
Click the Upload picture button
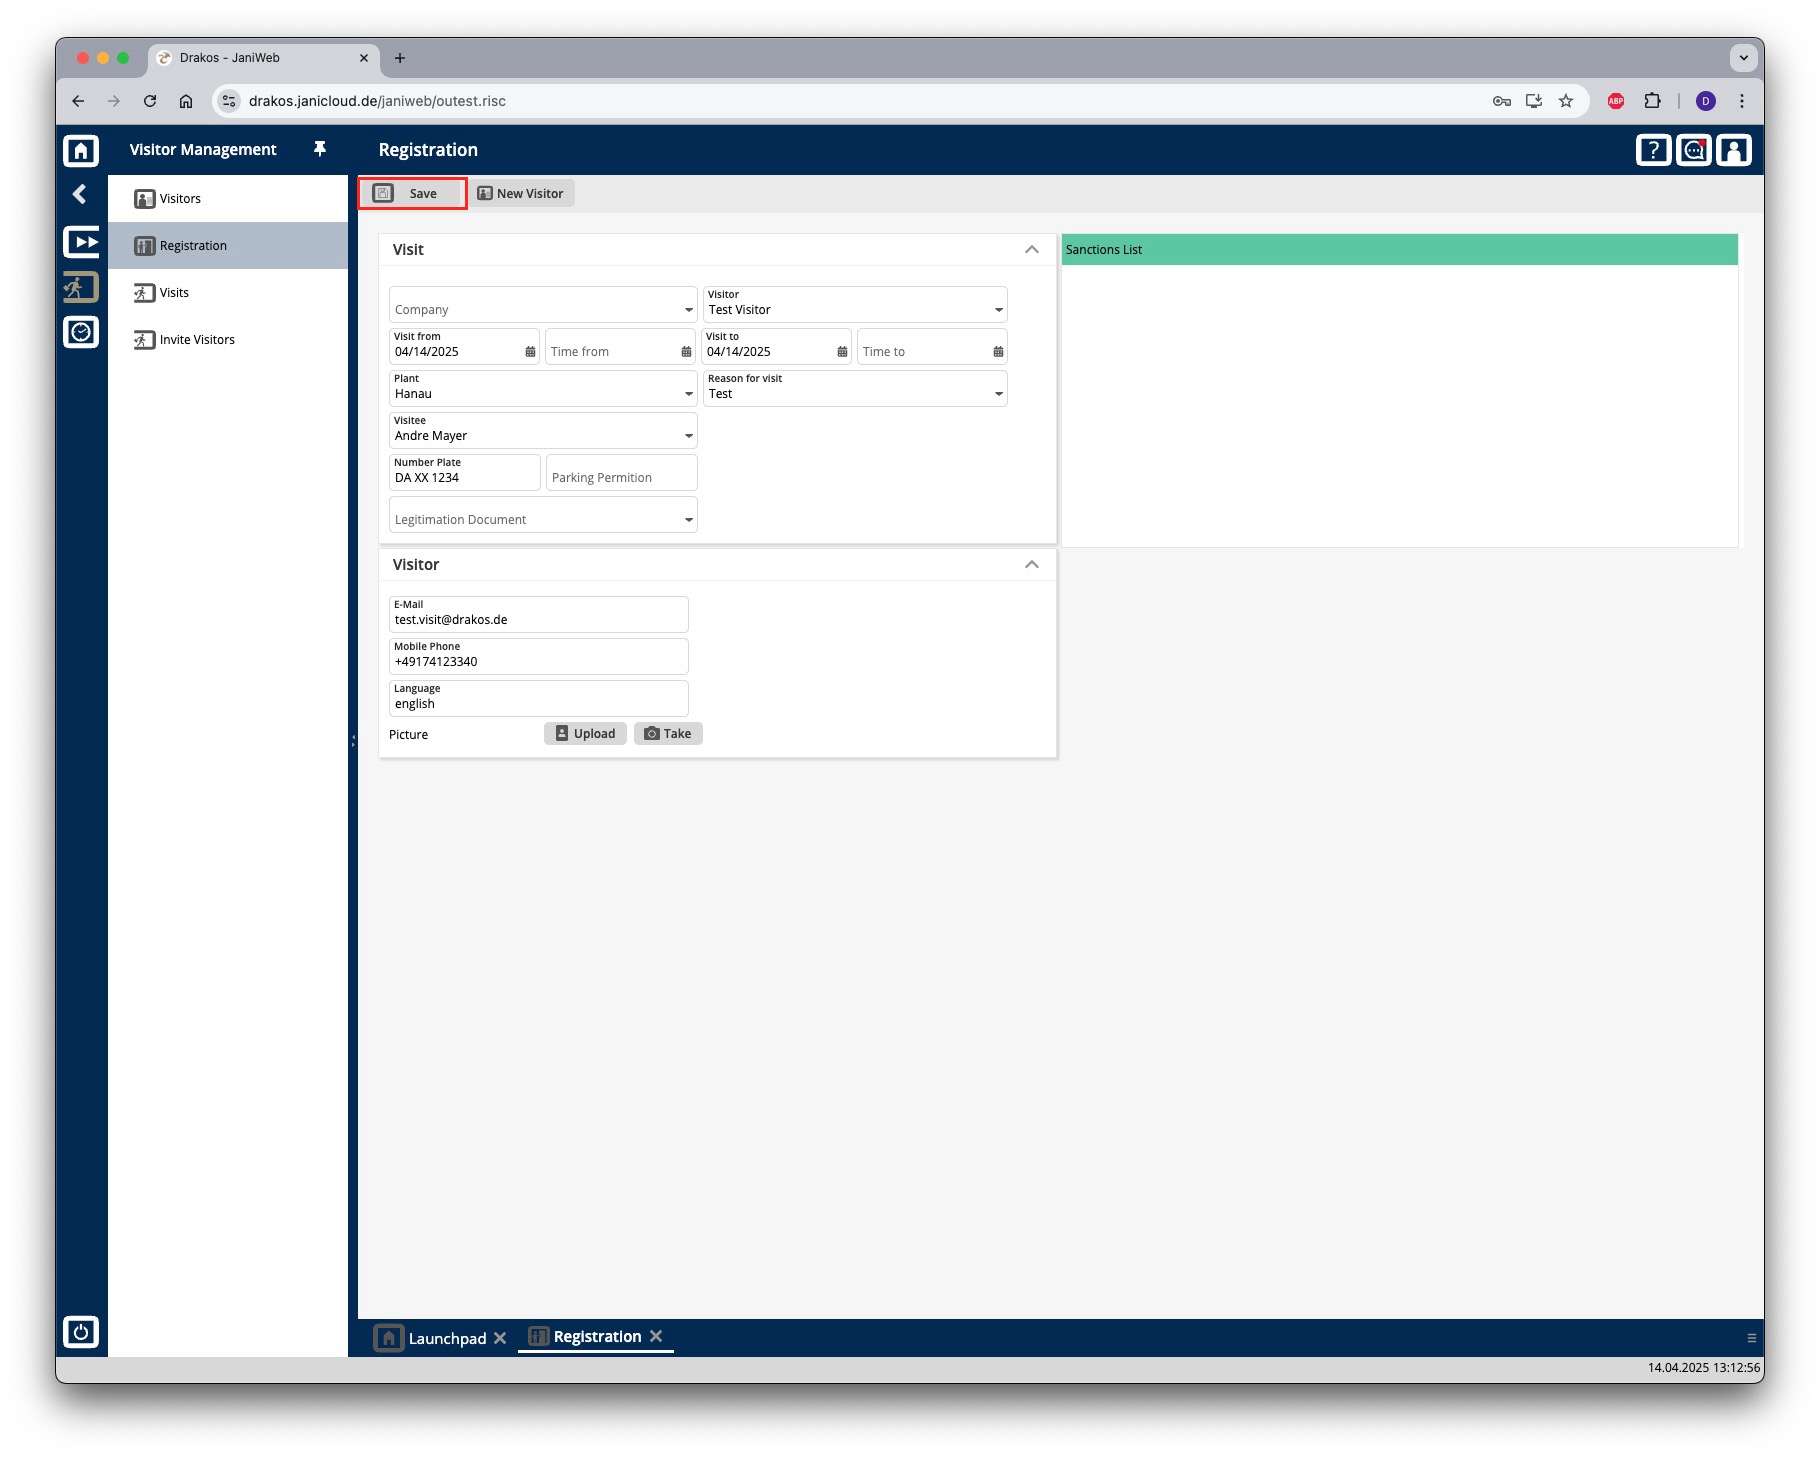click(x=586, y=734)
